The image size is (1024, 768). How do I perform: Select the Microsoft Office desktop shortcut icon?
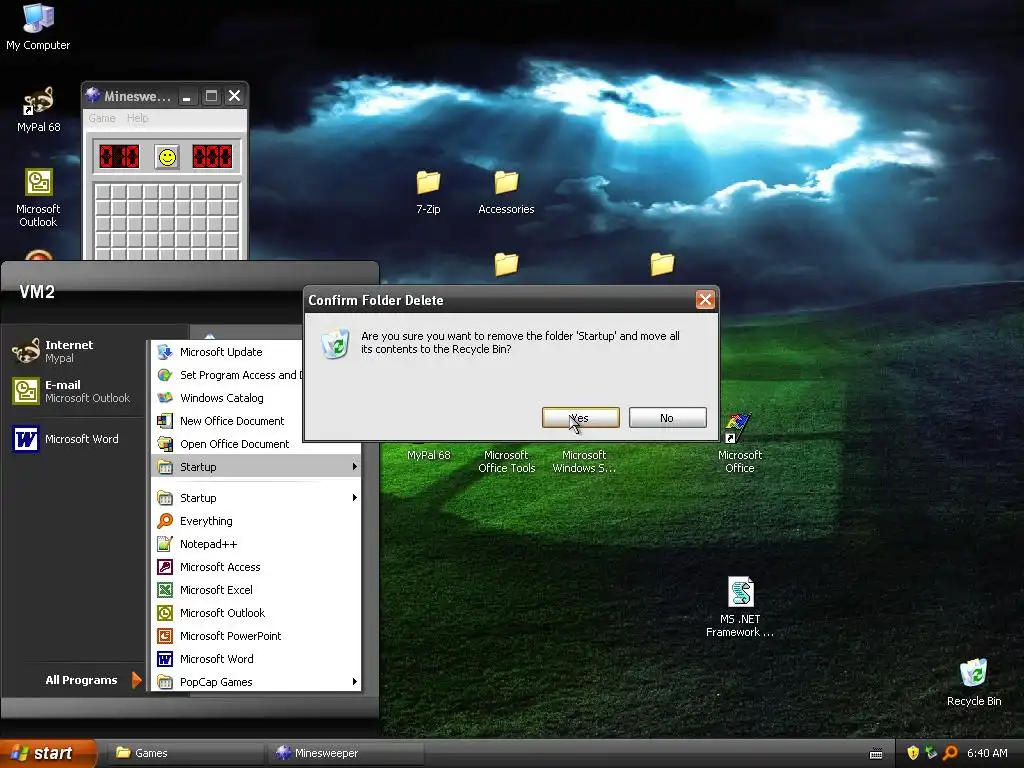pos(739,442)
